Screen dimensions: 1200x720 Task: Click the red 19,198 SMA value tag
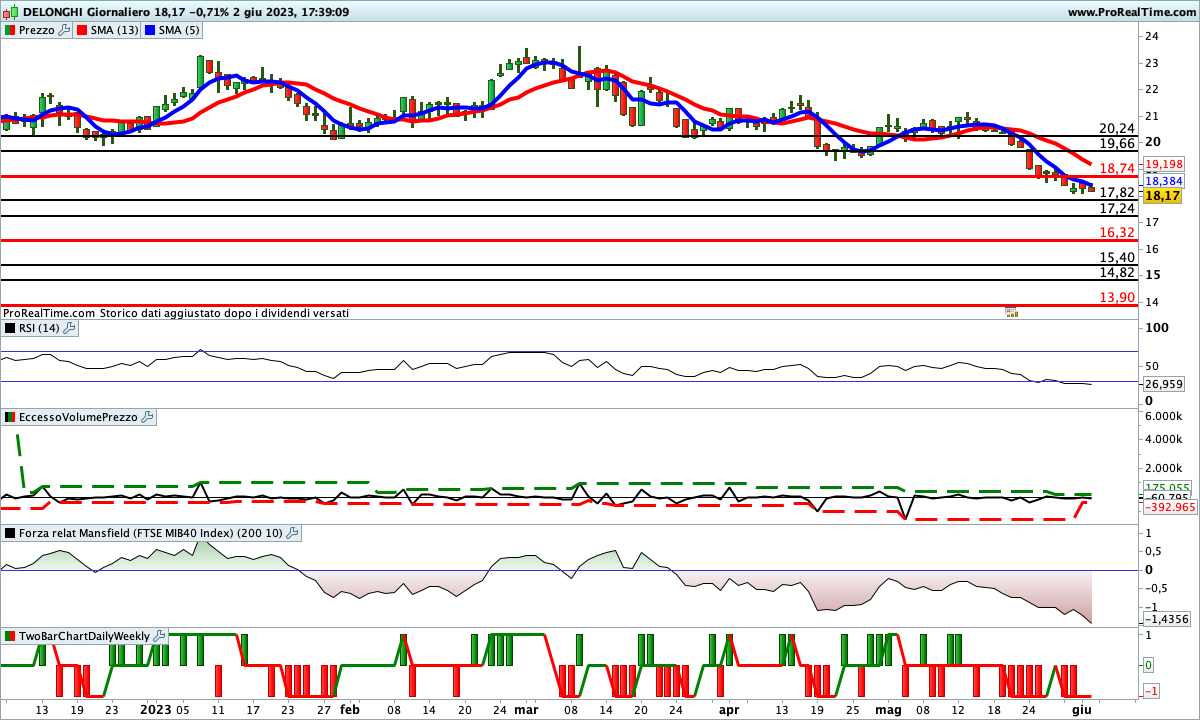[1164, 164]
